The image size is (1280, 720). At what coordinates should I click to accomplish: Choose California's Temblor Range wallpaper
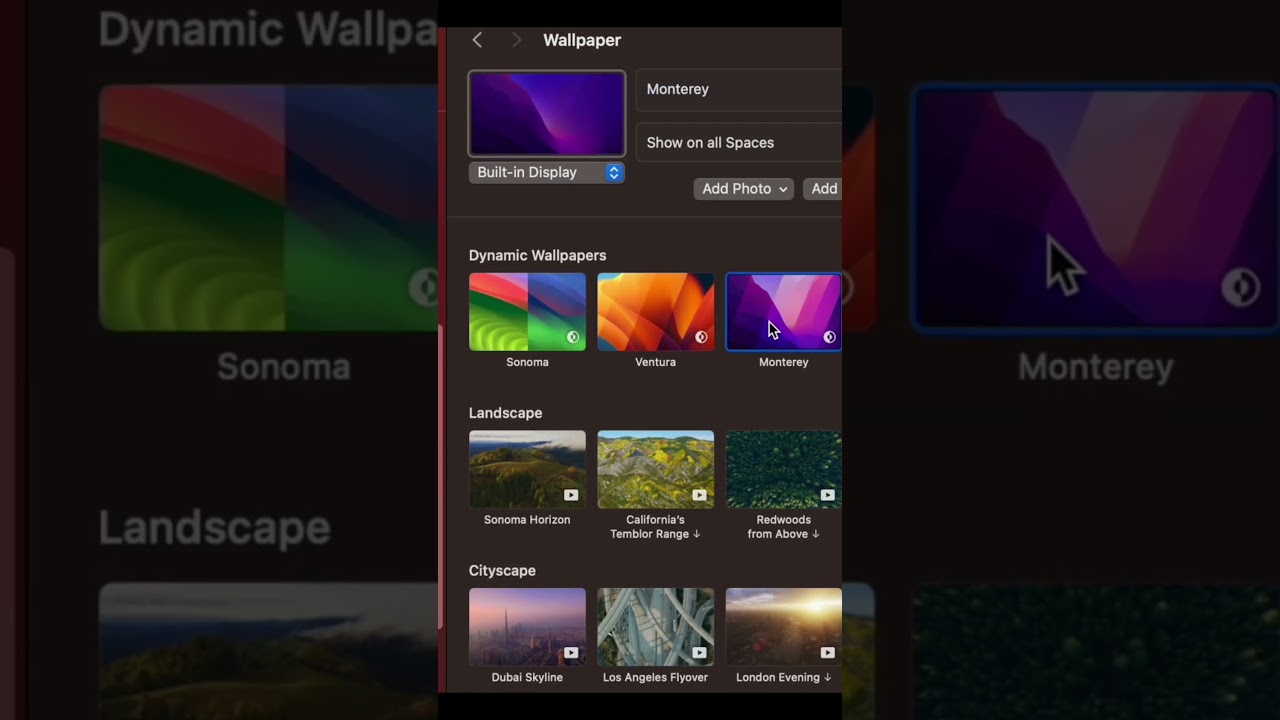click(655, 469)
